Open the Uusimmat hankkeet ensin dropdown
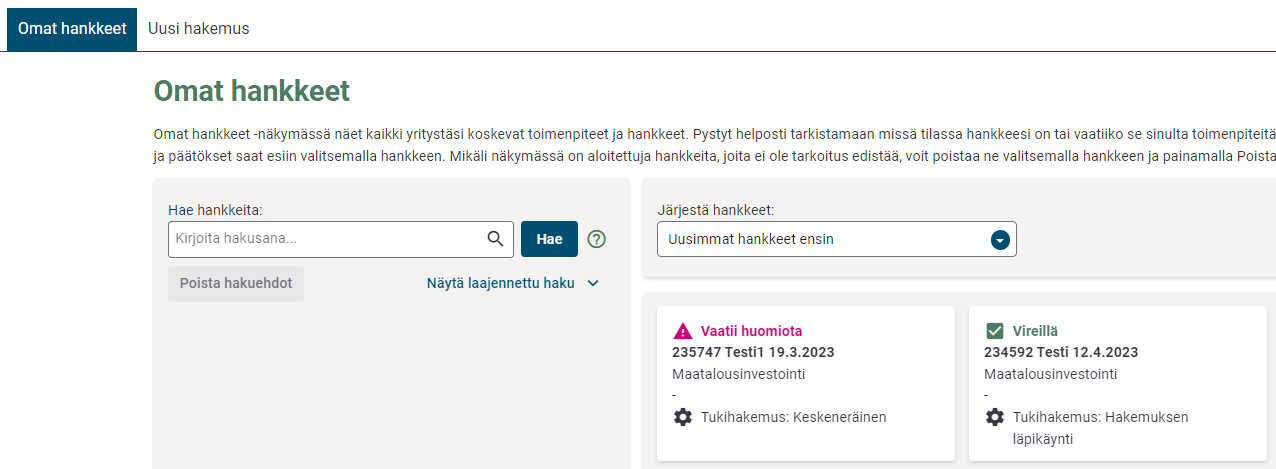Screen dimensions: 1276x469 pos(837,239)
